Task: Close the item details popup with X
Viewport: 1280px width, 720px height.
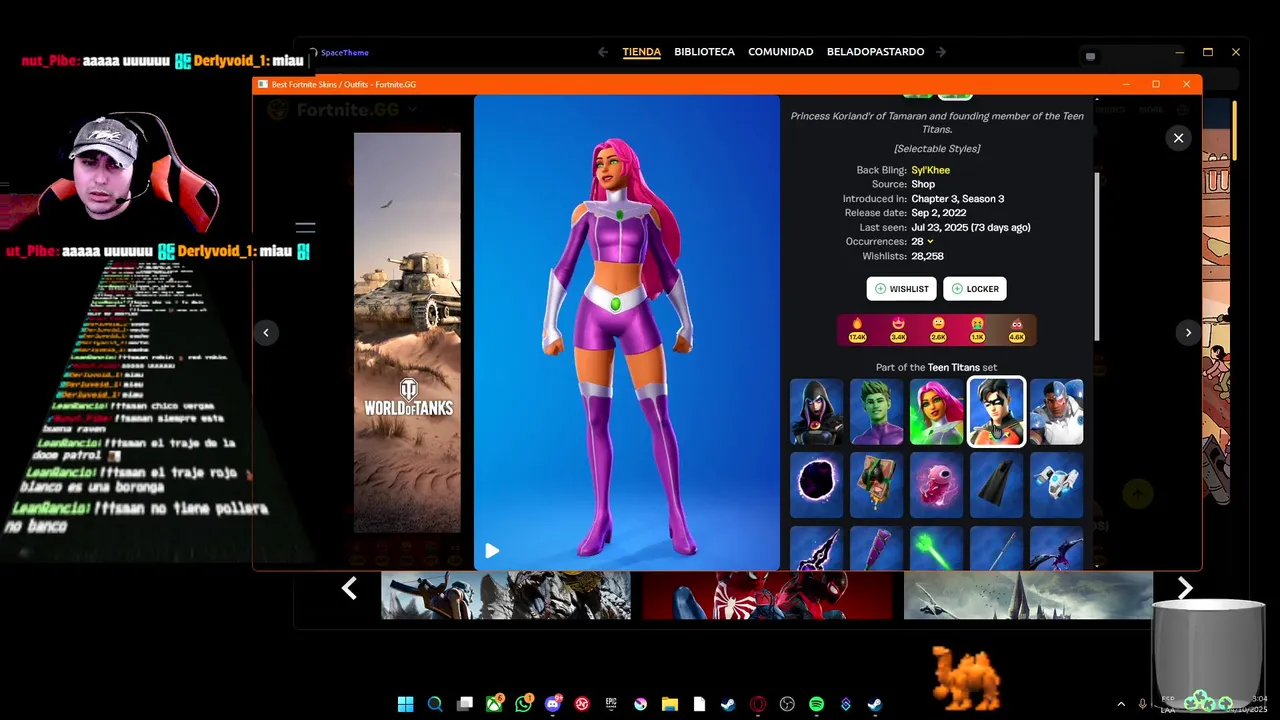Action: coord(1178,138)
